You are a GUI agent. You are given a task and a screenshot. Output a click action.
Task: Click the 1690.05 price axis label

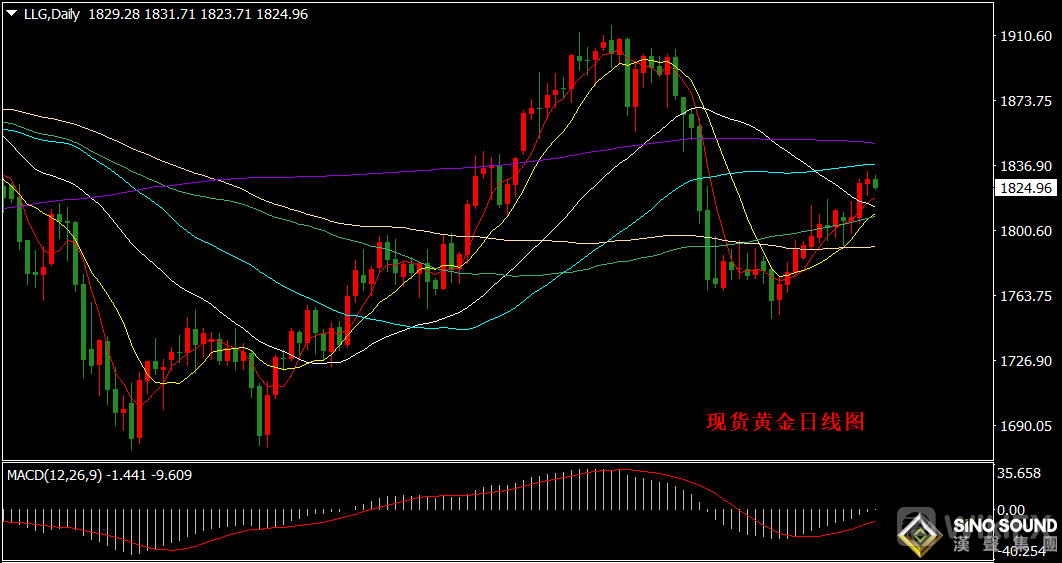(x=1024, y=426)
